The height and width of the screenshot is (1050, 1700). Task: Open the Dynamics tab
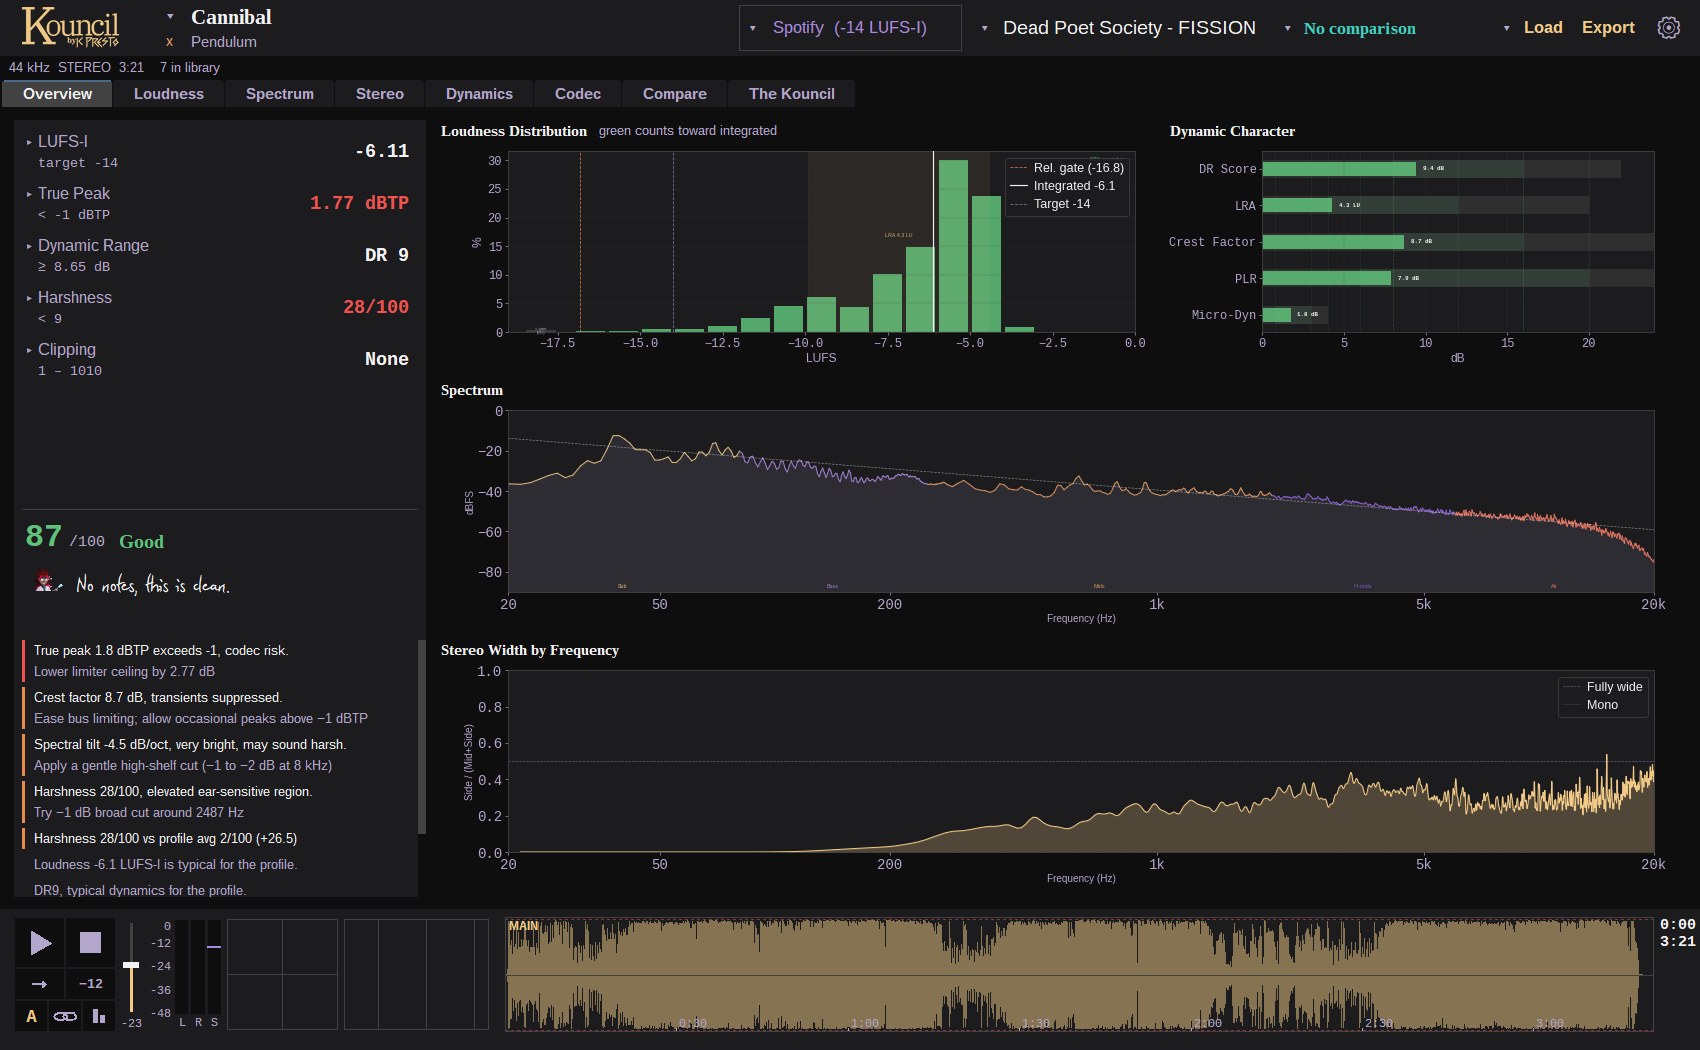coord(479,94)
